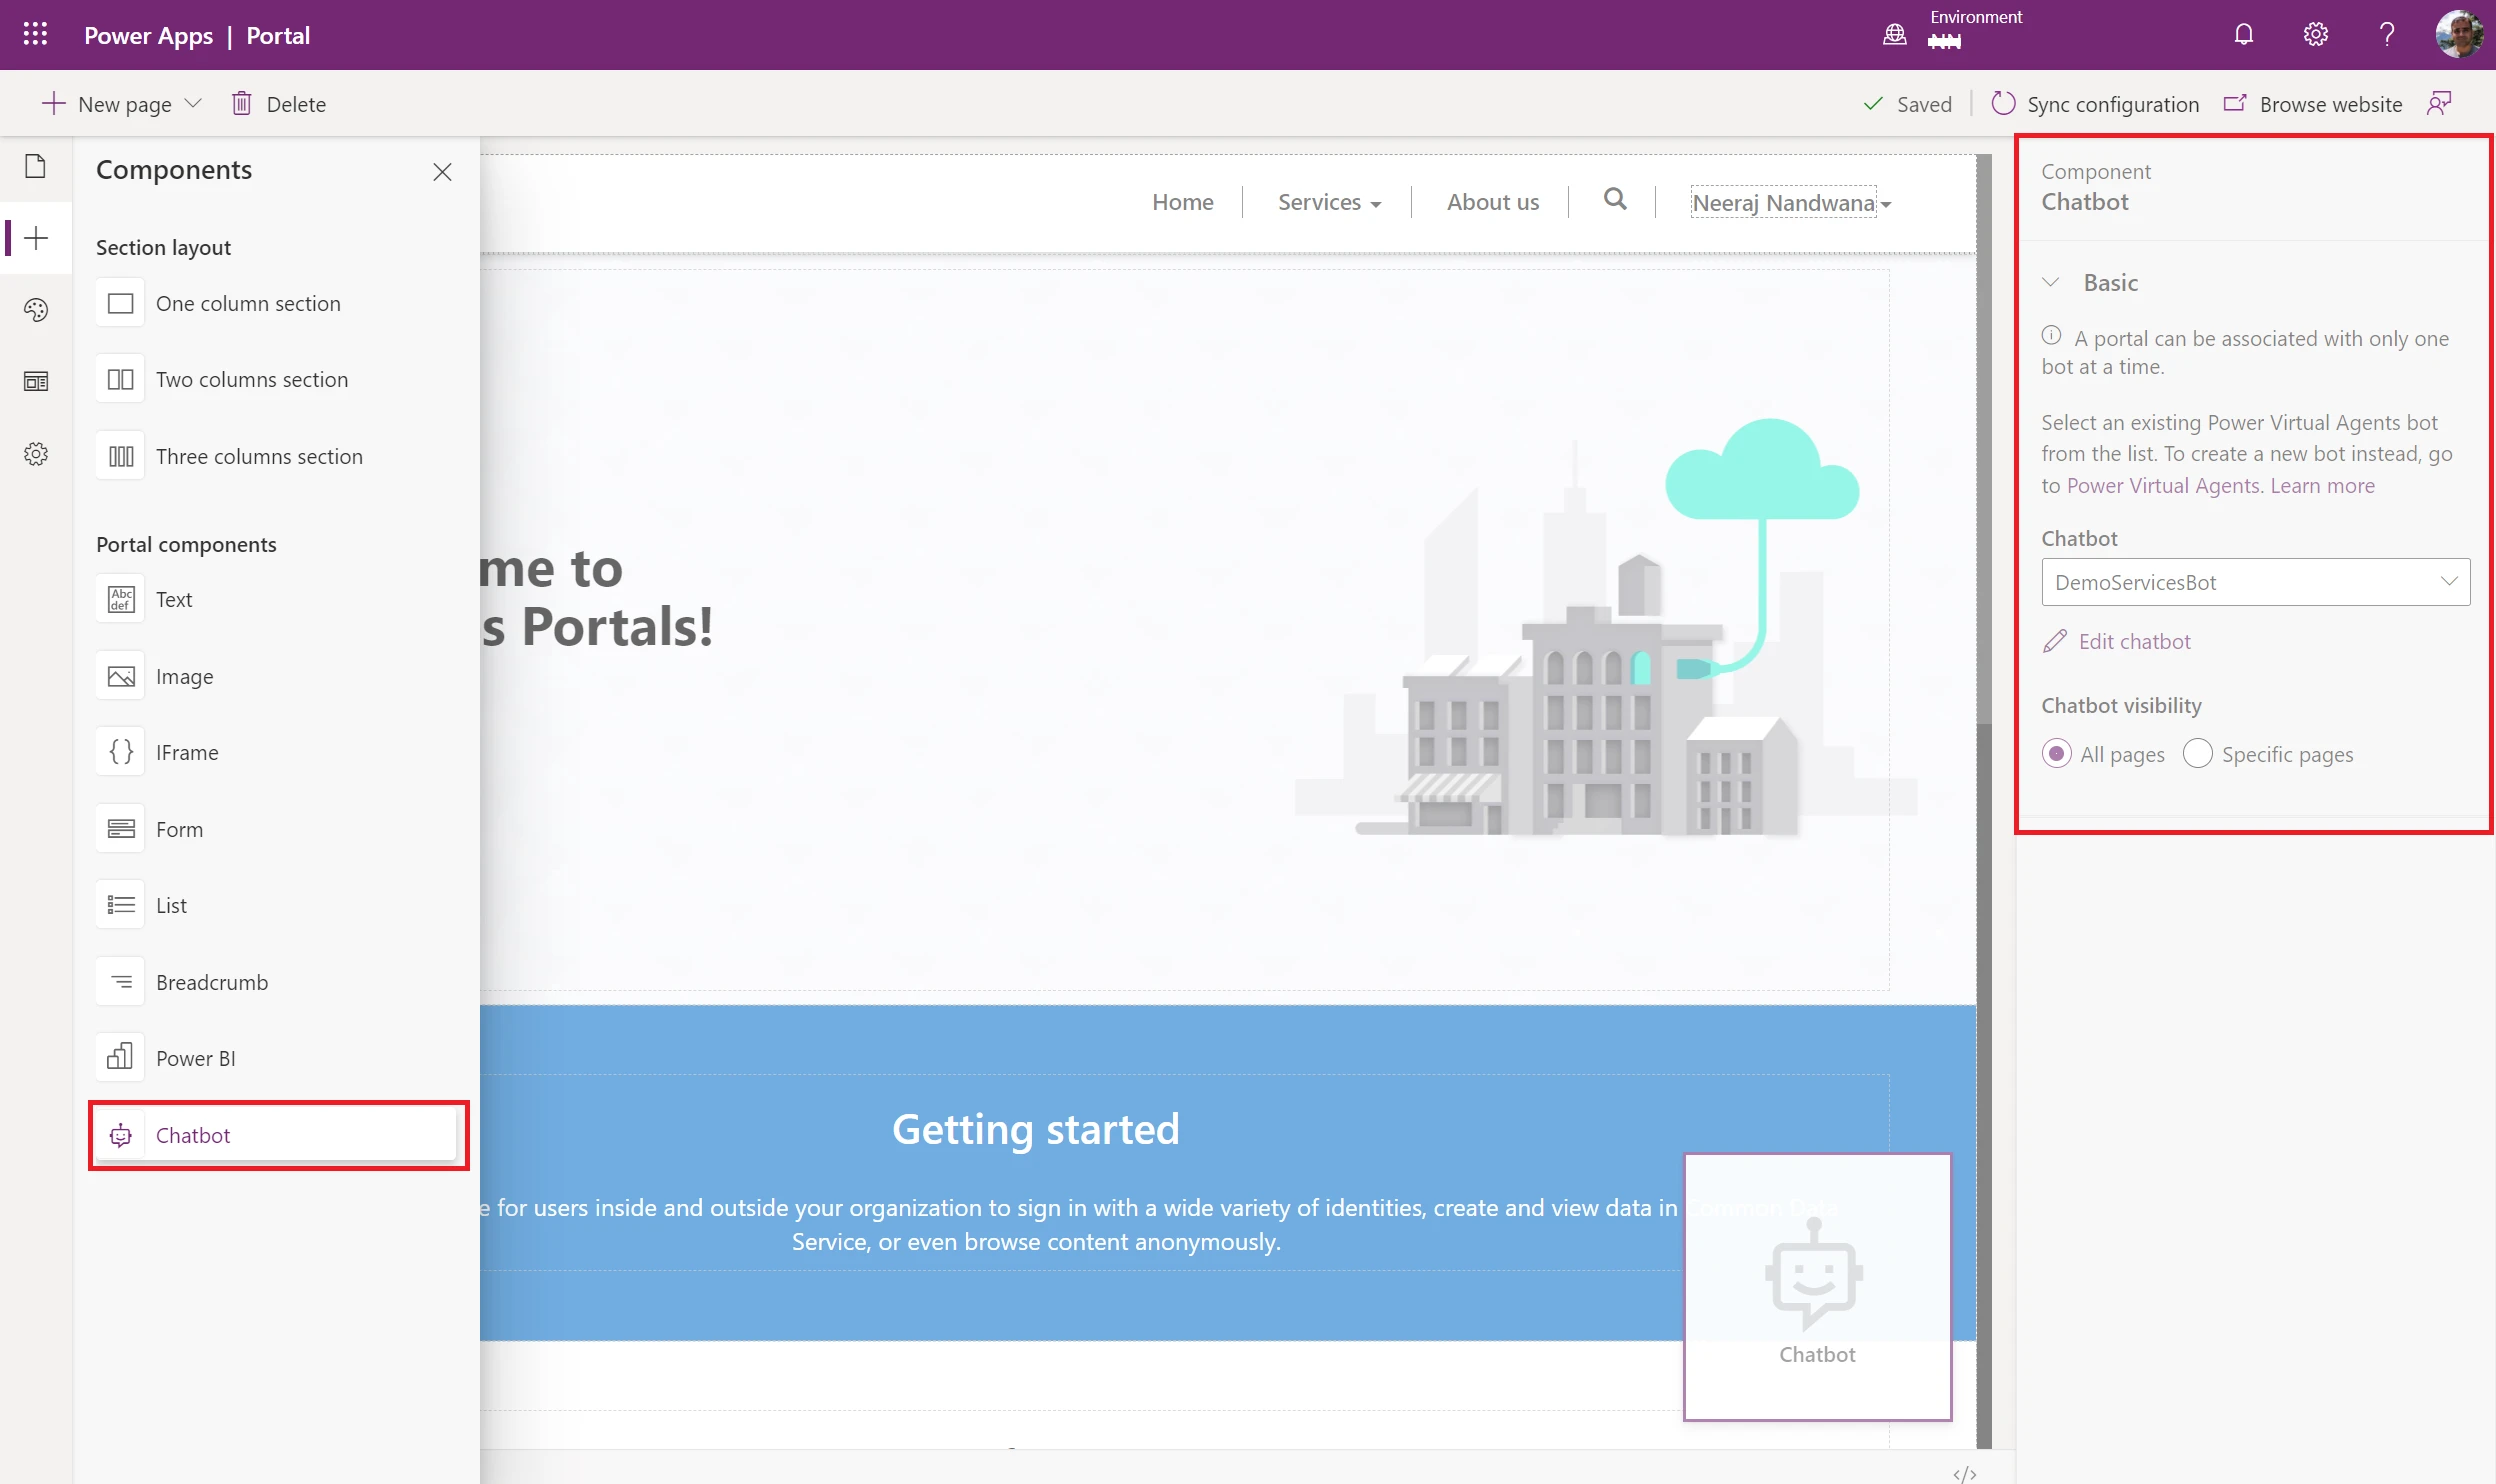Open the Services menu in portal nav
2496x1484 pixels.
[x=1328, y=202]
